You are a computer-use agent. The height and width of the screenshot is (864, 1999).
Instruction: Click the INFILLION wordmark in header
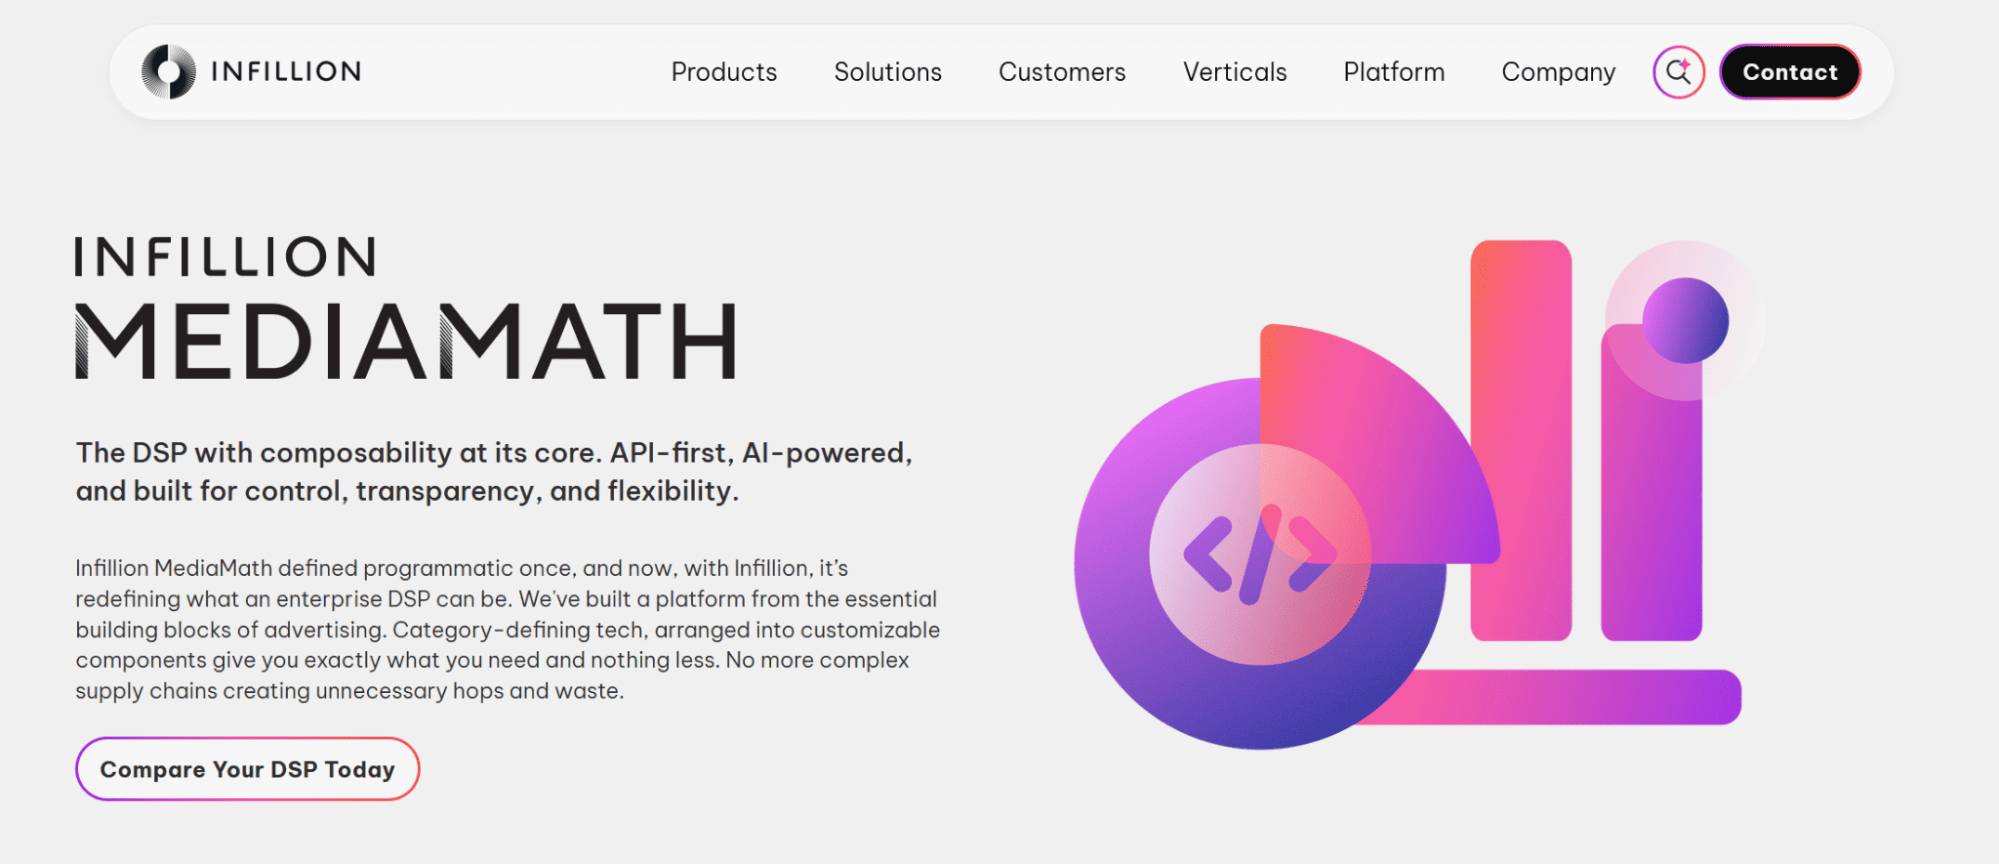[286, 72]
